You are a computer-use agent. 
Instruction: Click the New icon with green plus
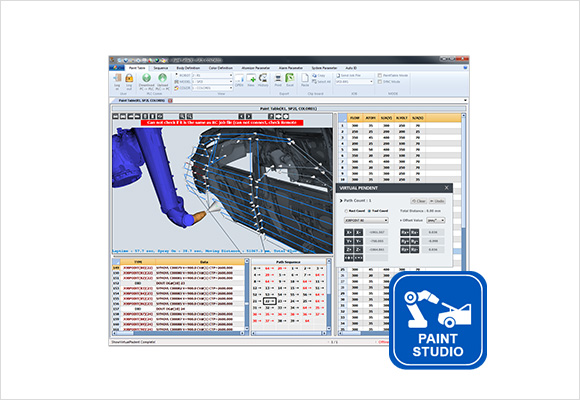(251, 78)
